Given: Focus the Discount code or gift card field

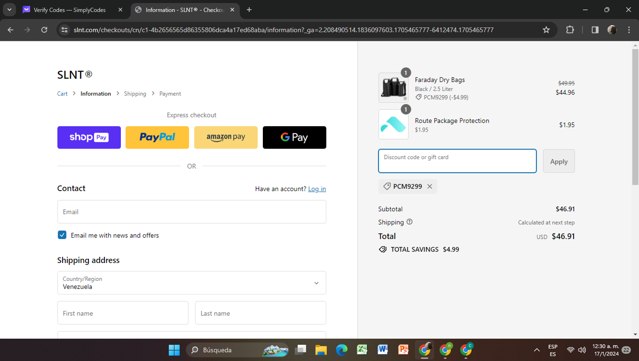Looking at the screenshot, I should (x=457, y=161).
